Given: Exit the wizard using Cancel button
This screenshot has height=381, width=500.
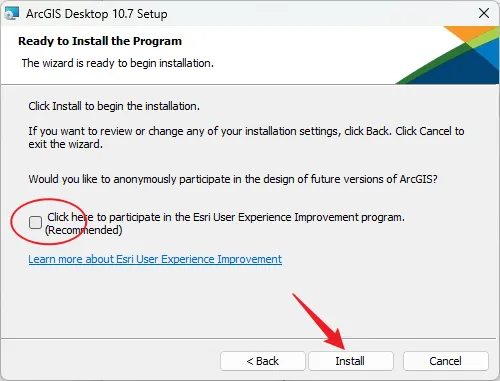Looking at the screenshot, I should tap(446, 361).
